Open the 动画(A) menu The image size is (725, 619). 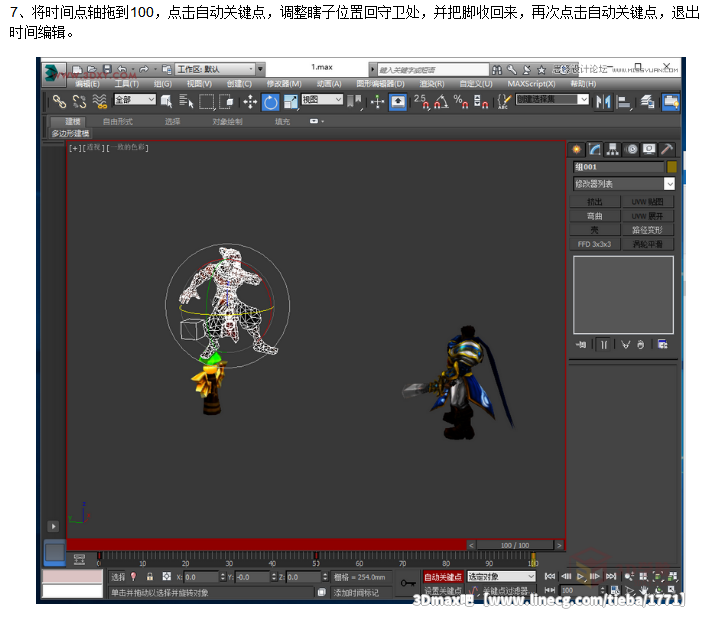pos(329,84)
